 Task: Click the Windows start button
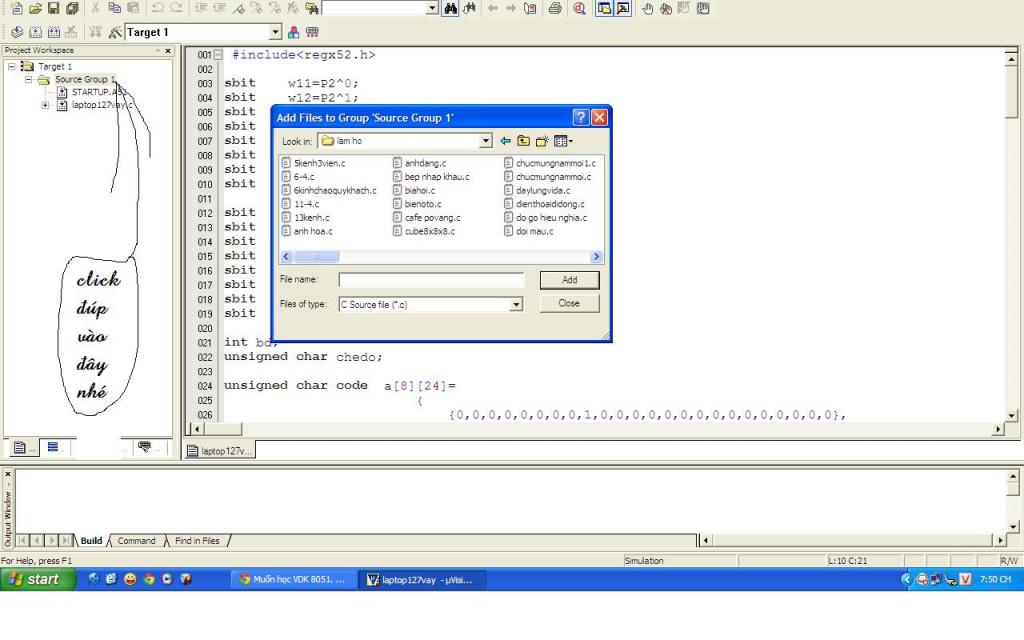click(37, 579)
